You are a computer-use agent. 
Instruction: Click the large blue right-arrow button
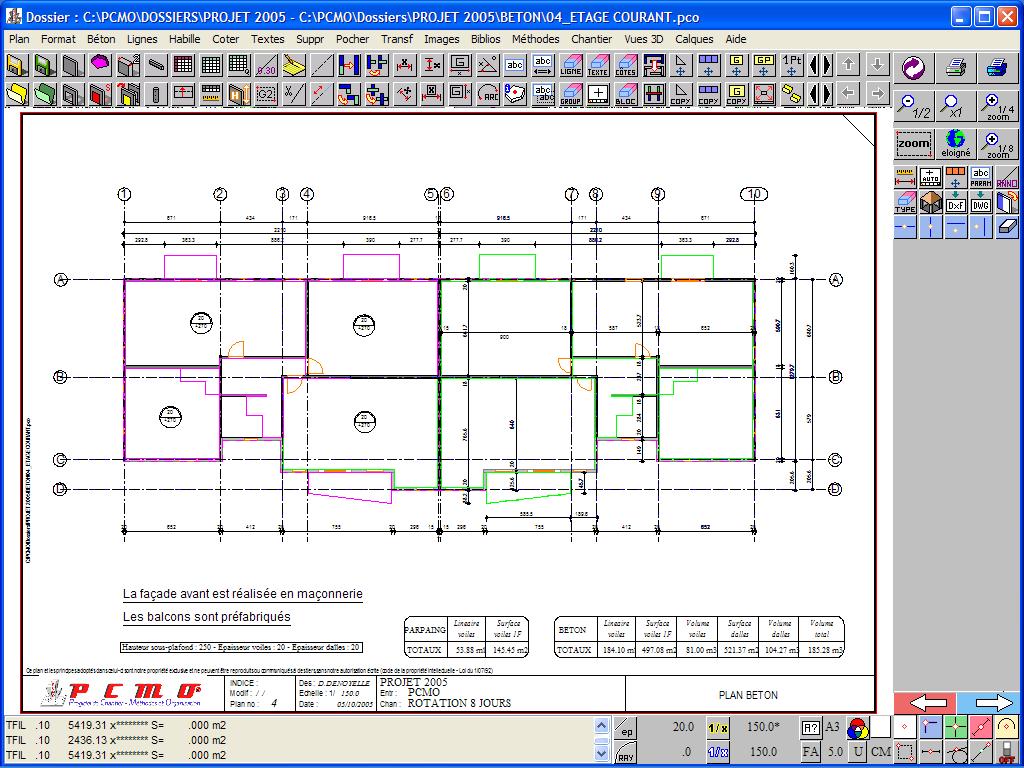coord(989,703)
